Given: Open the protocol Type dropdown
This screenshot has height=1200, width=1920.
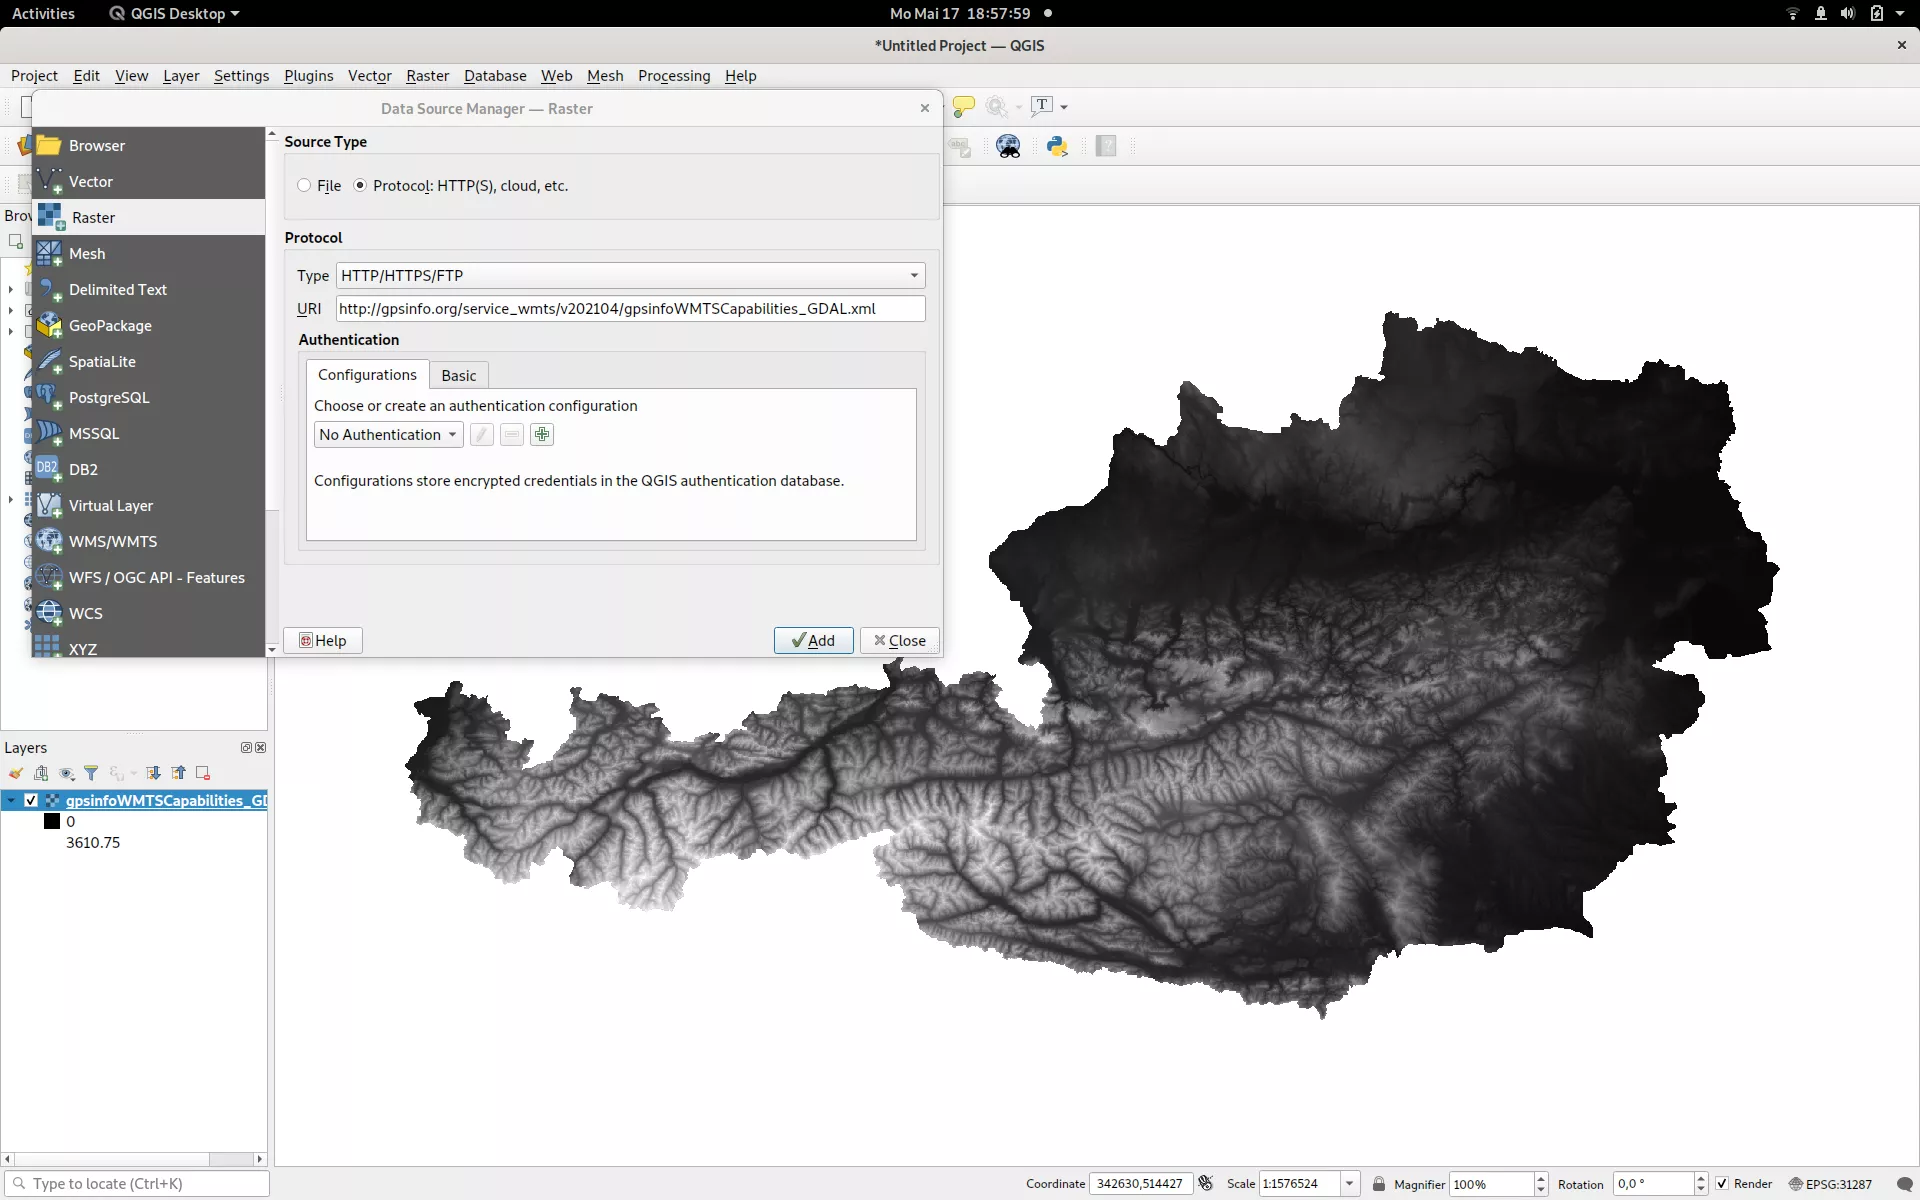Looking at the screenshot, I should coord(630,275).
